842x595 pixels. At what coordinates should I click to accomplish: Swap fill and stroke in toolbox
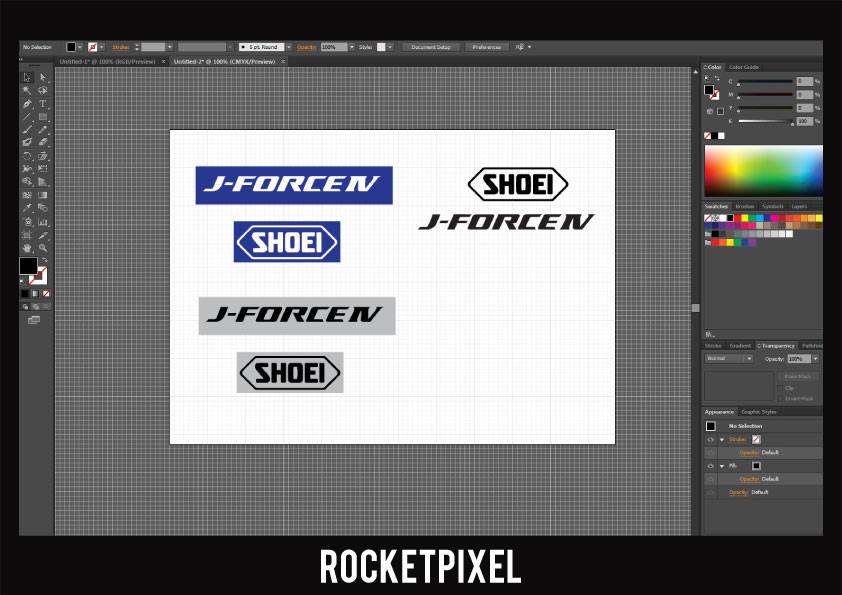[45, 260]
